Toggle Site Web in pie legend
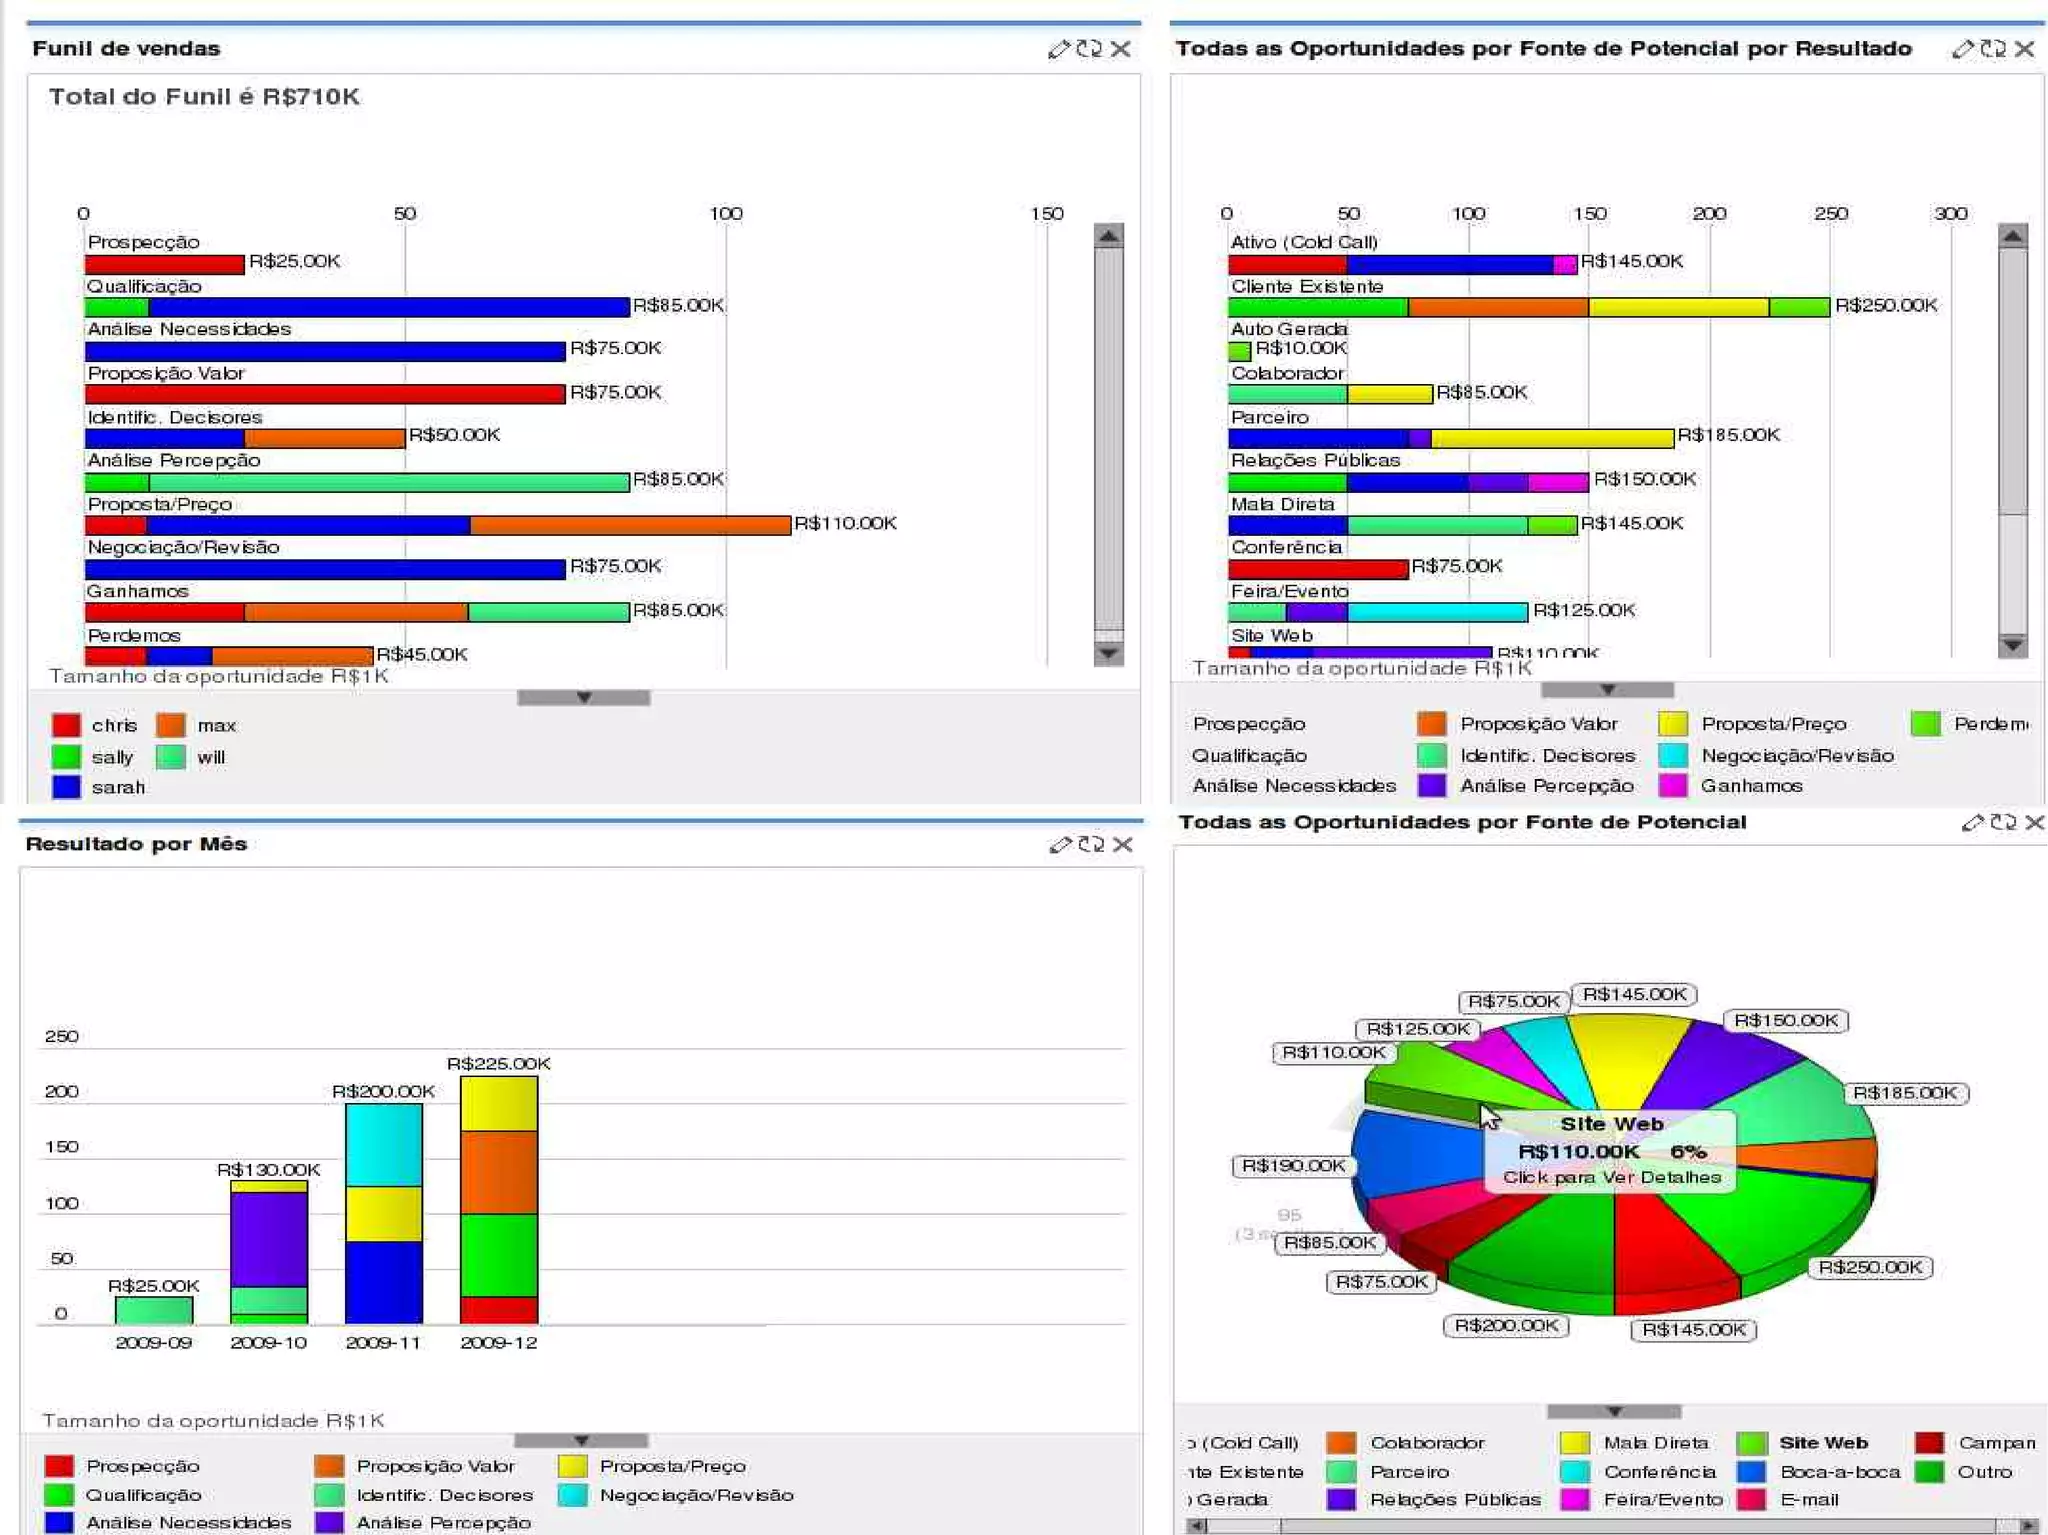This screenshot has width=2048, height=1535. 1751,1443
